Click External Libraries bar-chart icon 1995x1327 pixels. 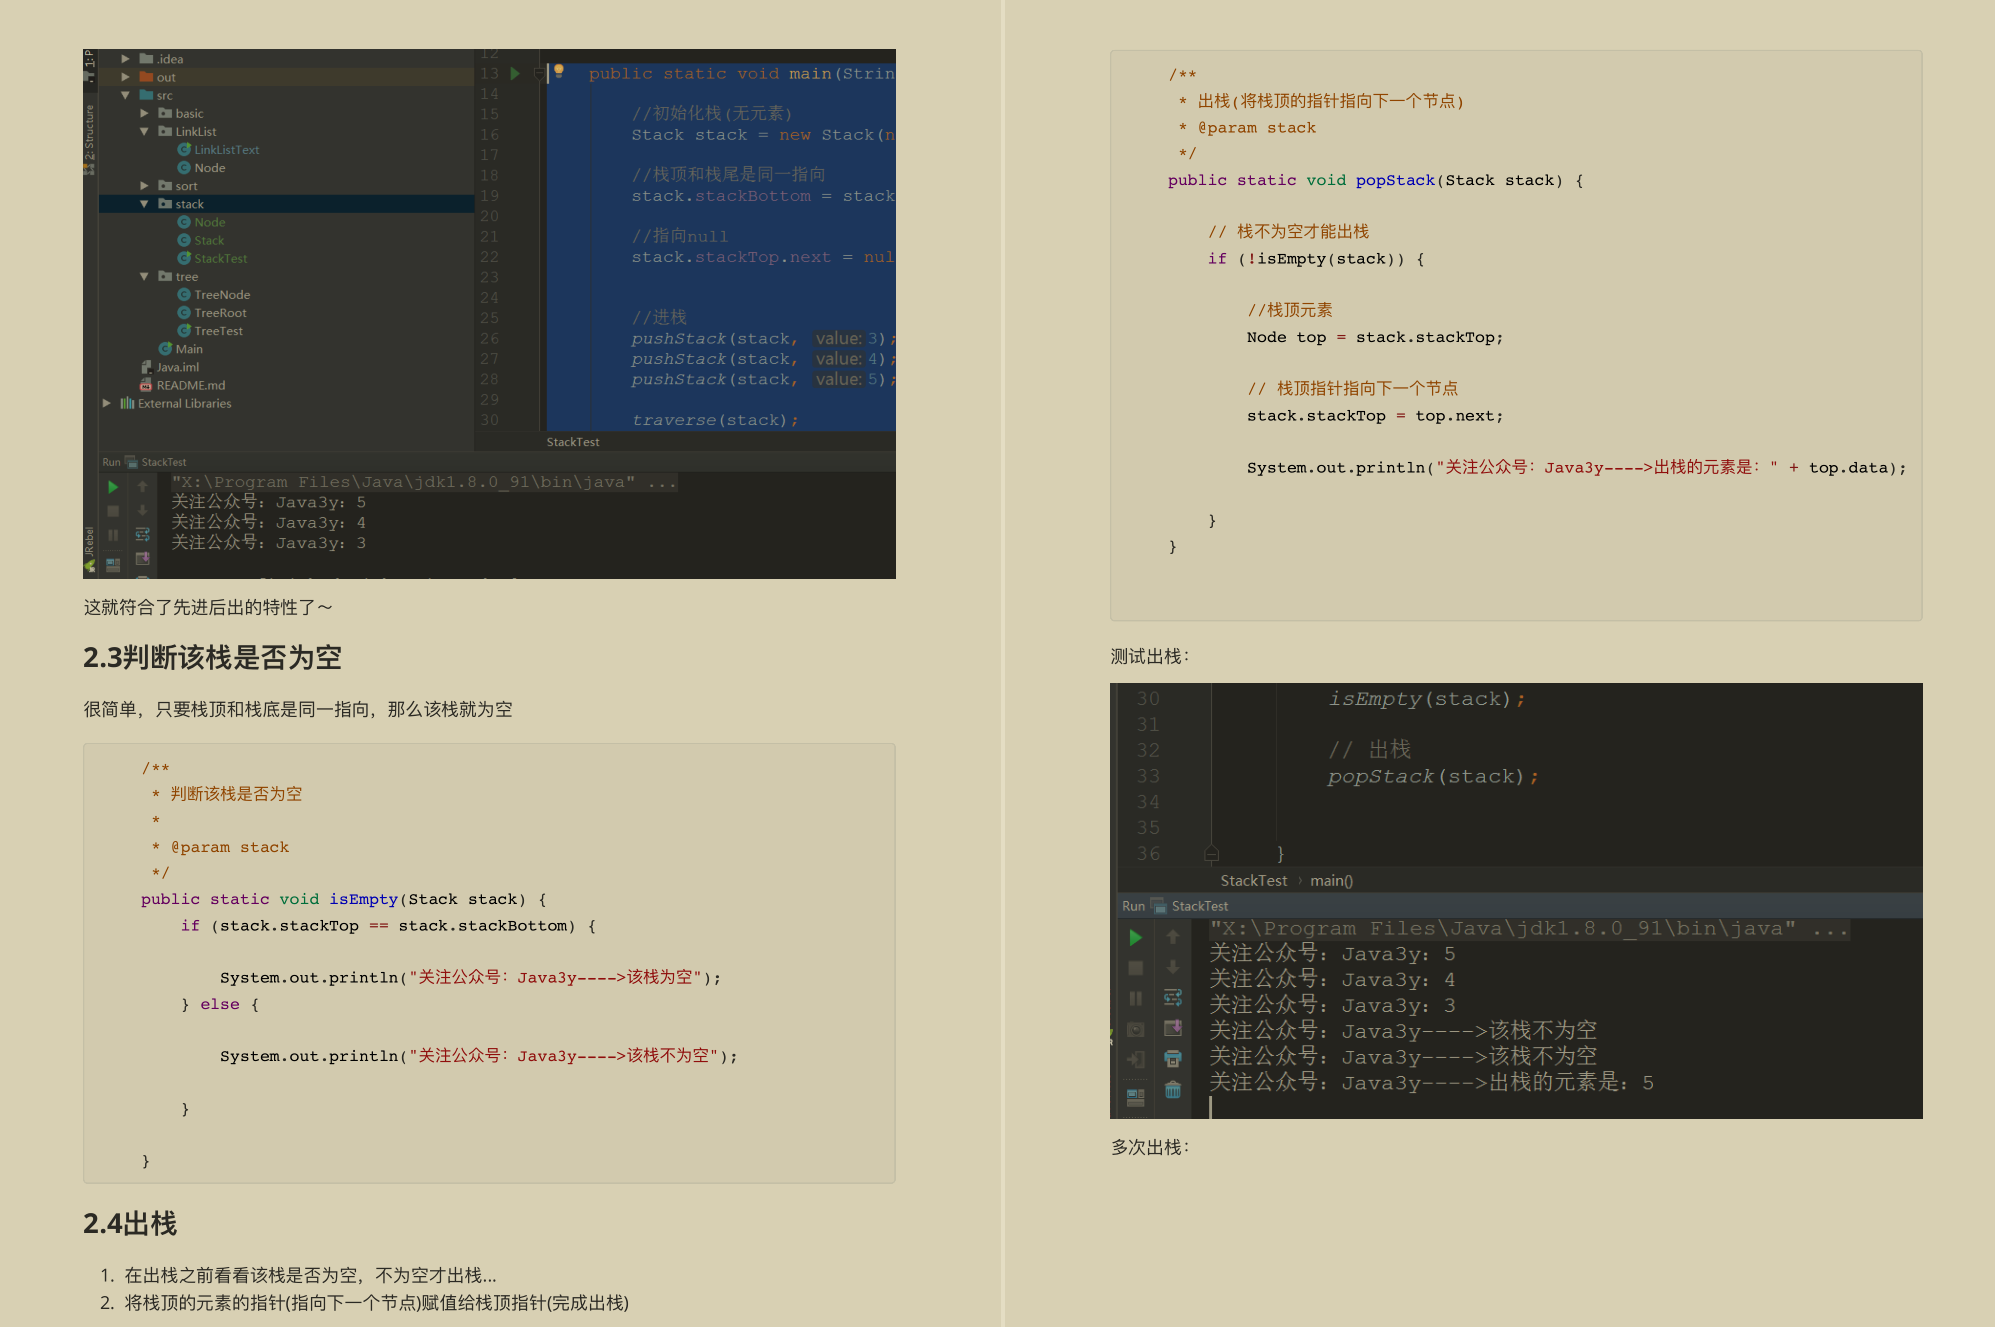point(127,403)
